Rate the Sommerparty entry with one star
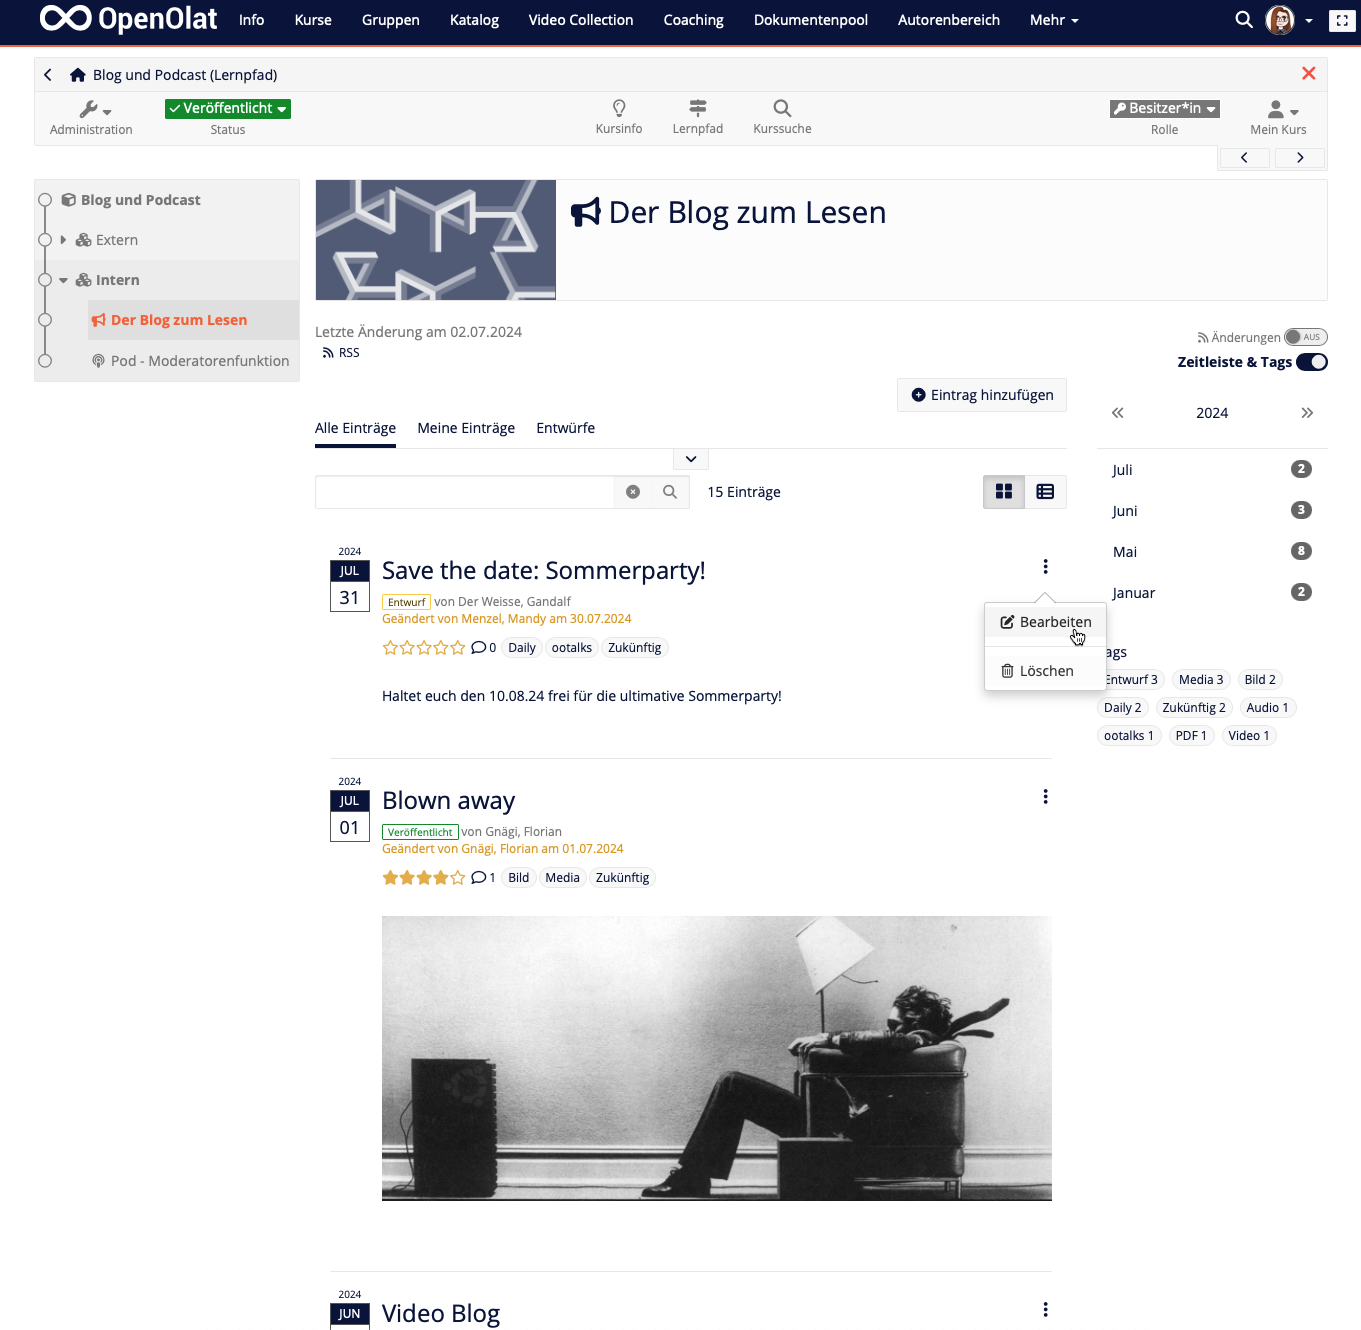 point(390,647)
